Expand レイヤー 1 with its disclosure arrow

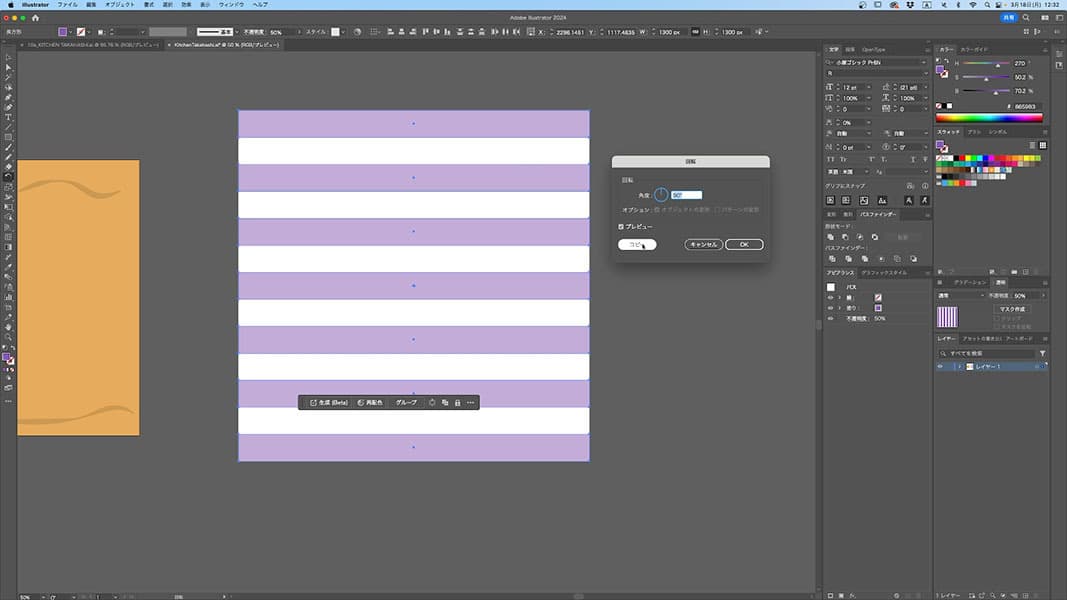point(959,367)
